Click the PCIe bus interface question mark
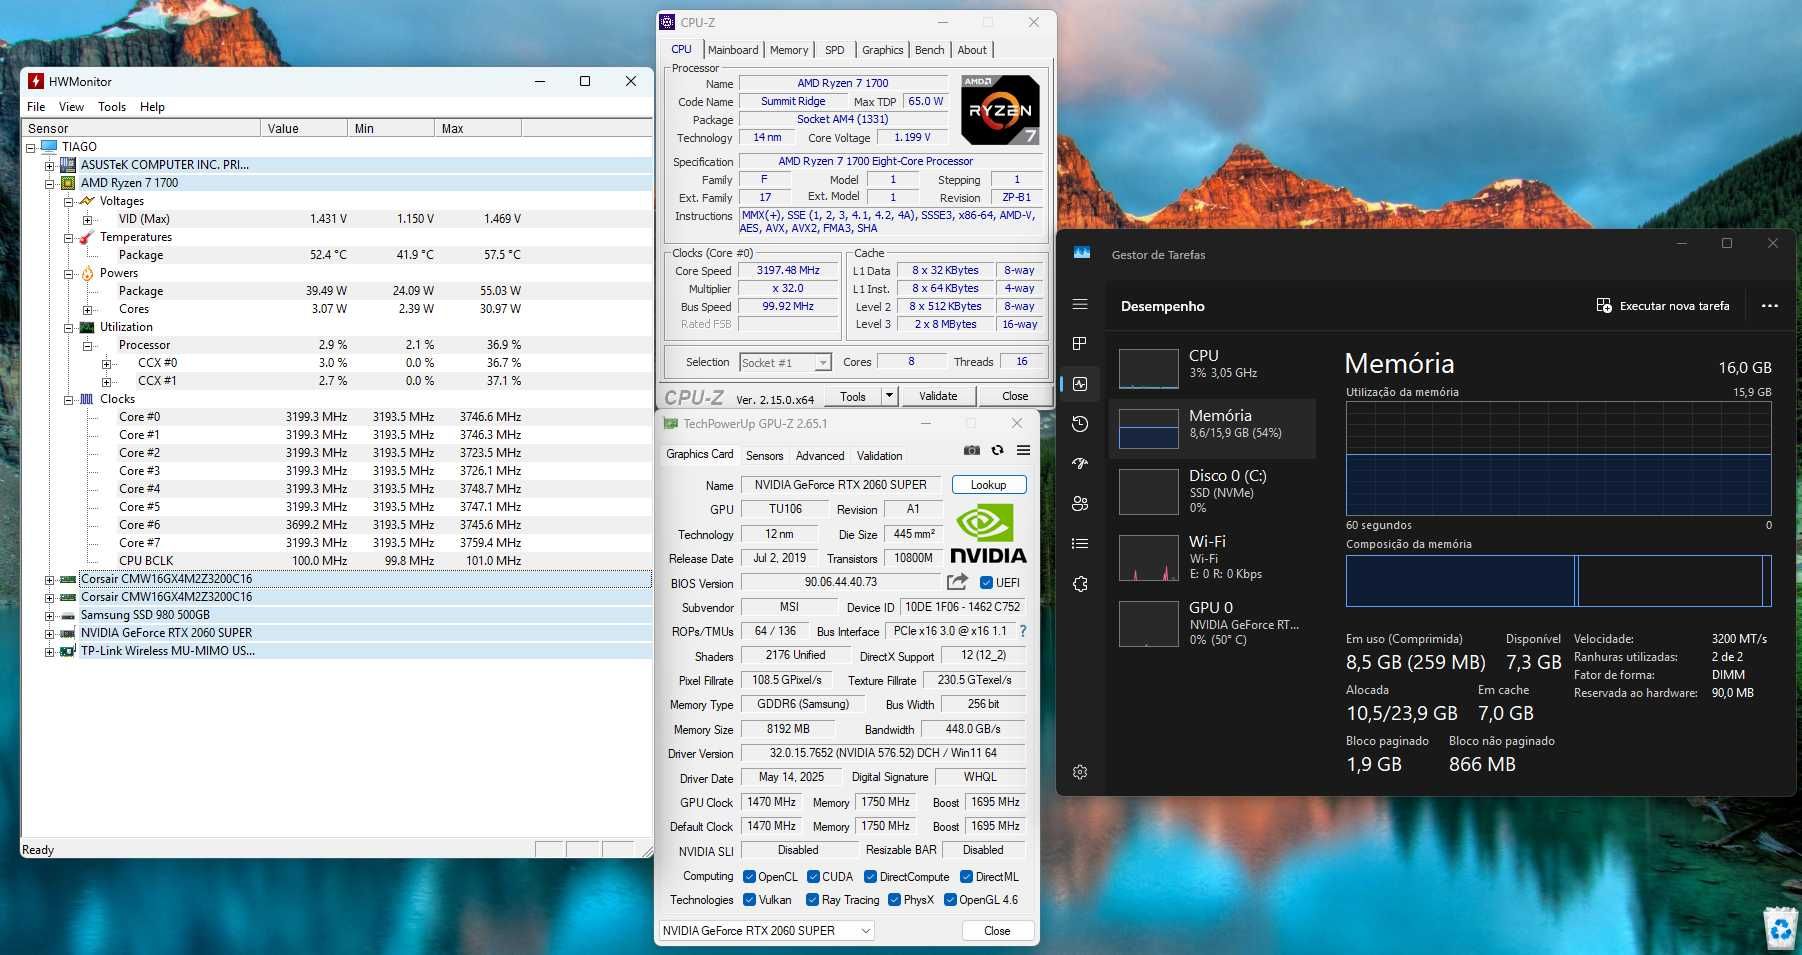Screen dimensions: 1802x955 1023,632
